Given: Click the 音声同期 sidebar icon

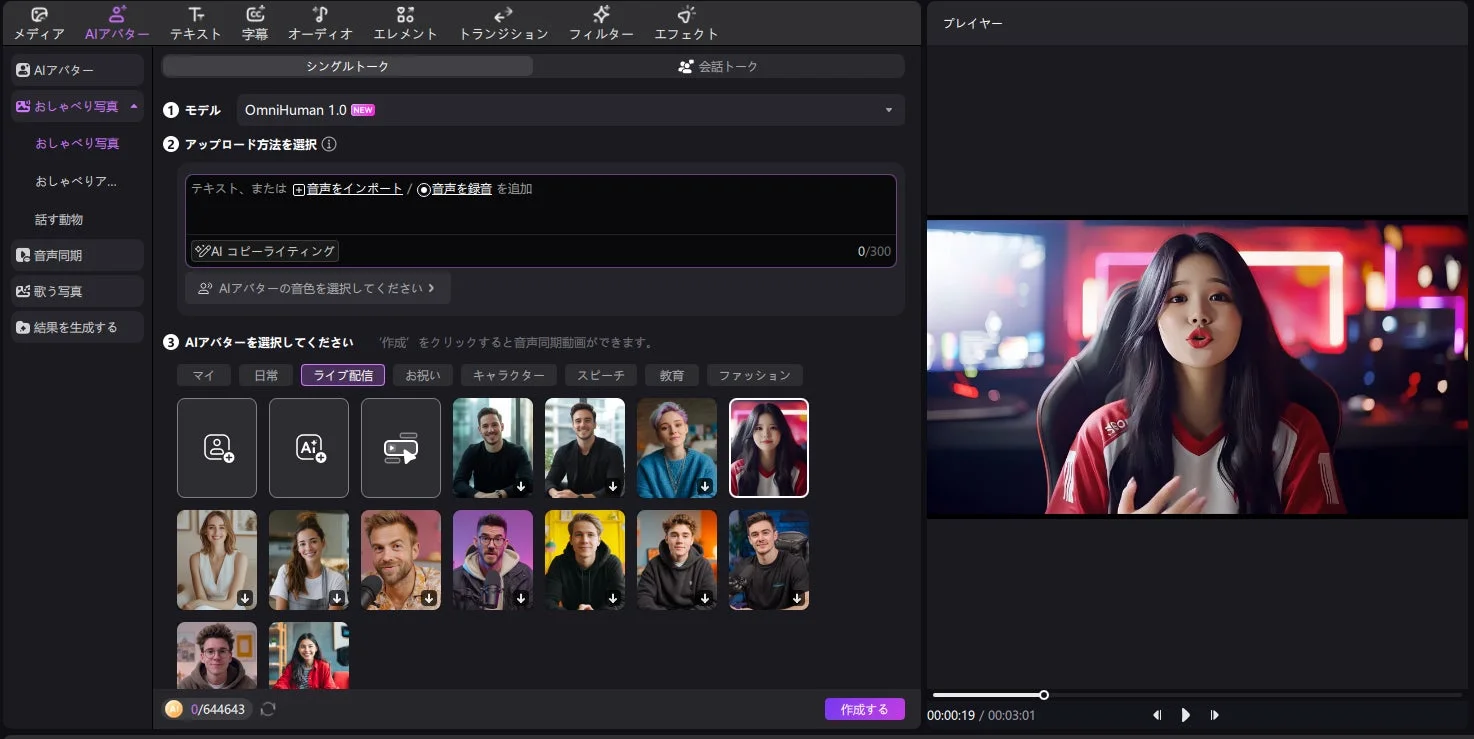Looking at the screenshot, I should point(22,255).
